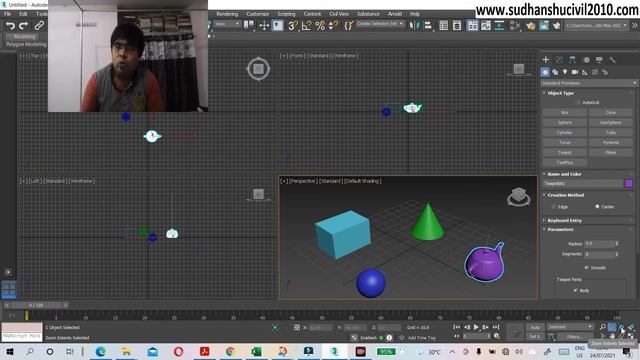The height and width of the screenshot is (360, 640).
Task: Open the Arnold menu
Action: 395,14
